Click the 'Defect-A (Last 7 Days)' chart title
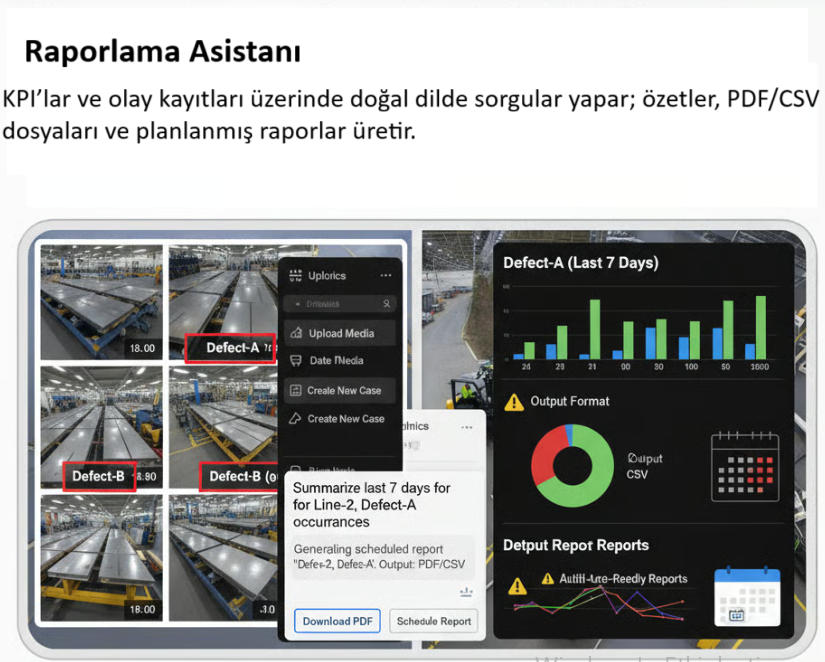Screen dimensions: 825x662 [x=581, y=262]
